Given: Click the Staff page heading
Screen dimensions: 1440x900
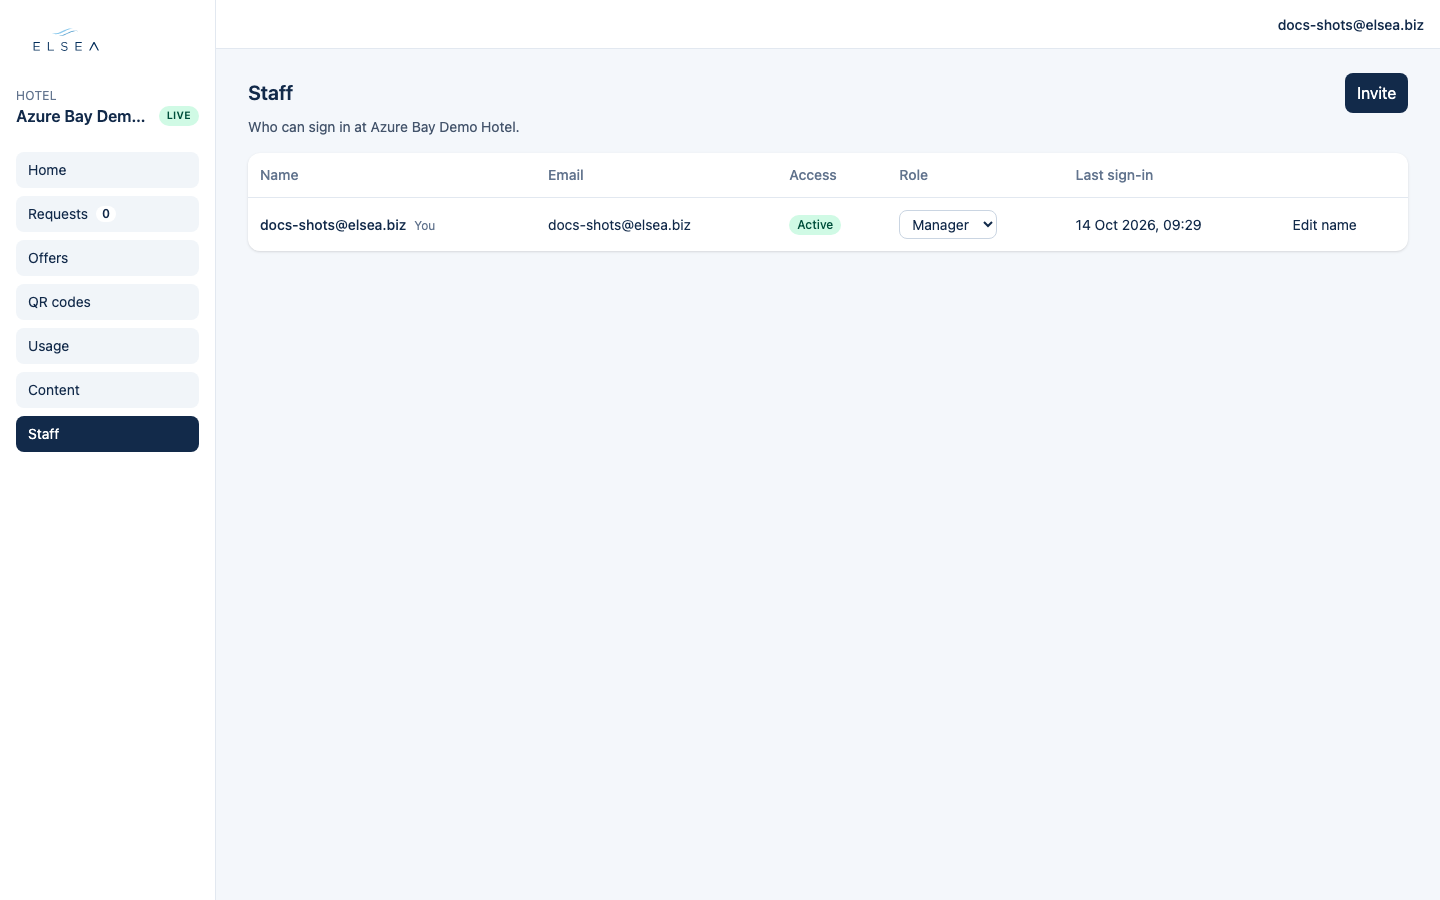Looking at the screenshot, I should pyautogui.click(x=270, y=93).
